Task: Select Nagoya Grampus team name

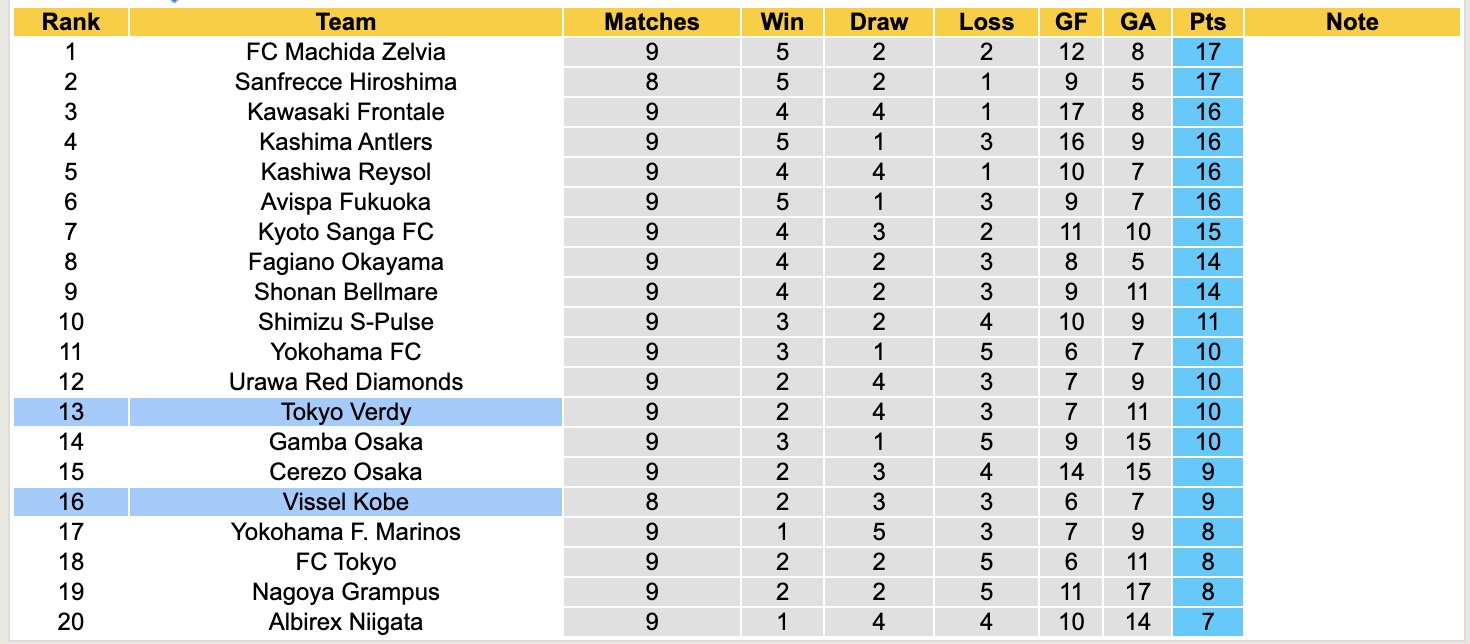Action: 345,592
